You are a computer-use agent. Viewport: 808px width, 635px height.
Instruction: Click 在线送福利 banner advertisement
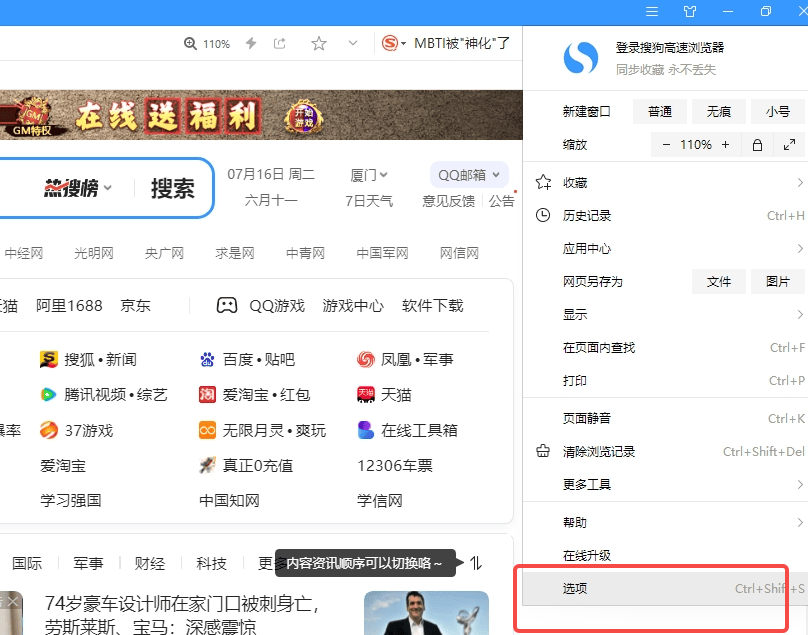pos(261,115)
